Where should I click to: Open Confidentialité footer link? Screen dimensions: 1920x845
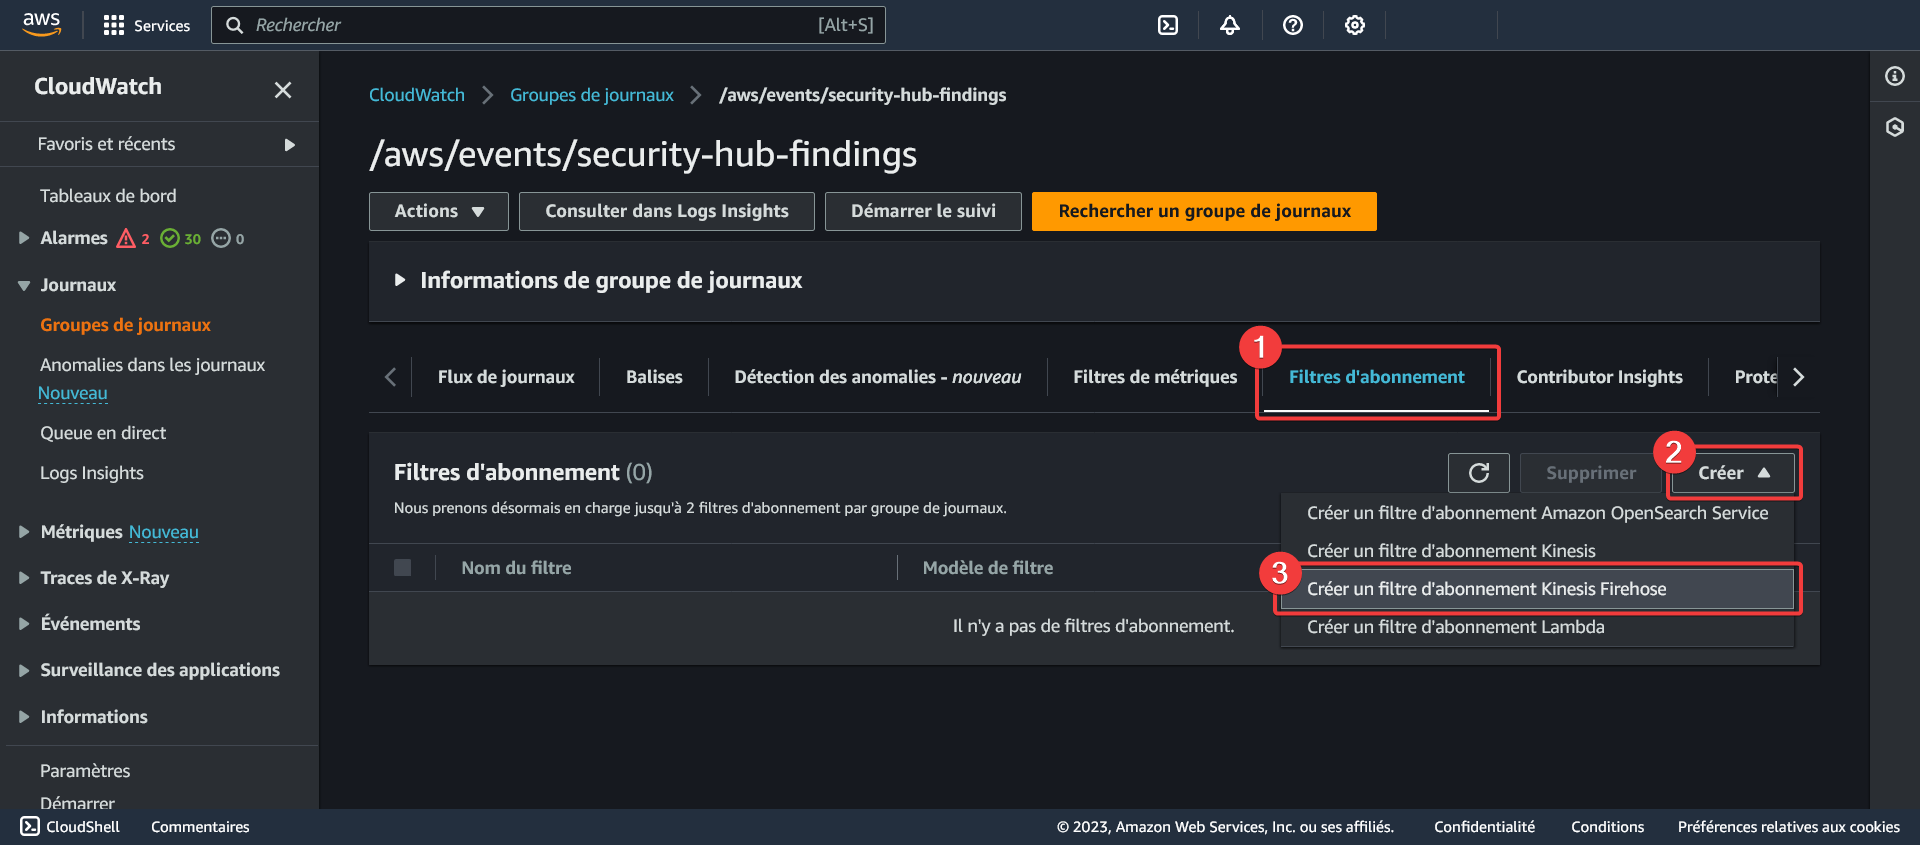coord(1484,827)
